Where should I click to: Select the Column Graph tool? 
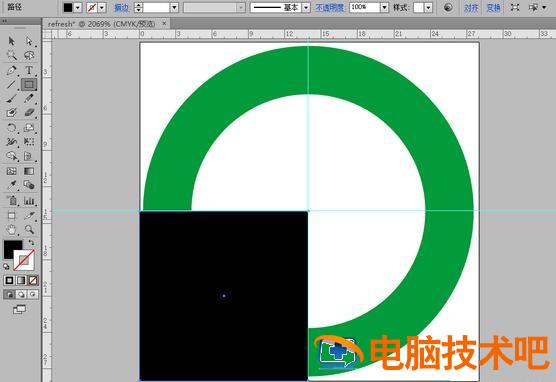click(x=29, y=201)
